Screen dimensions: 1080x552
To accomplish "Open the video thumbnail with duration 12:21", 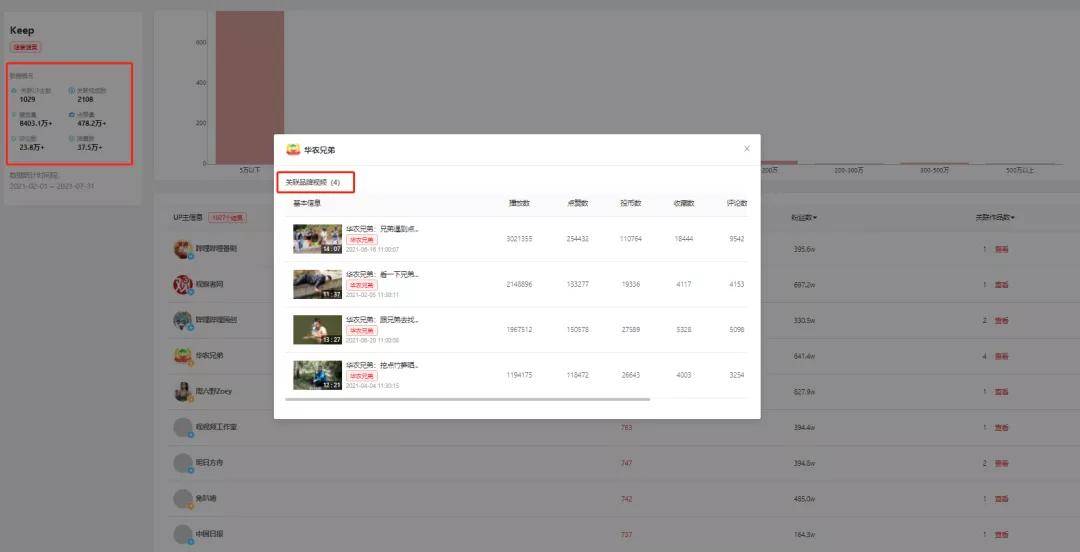I will [317, 375].
